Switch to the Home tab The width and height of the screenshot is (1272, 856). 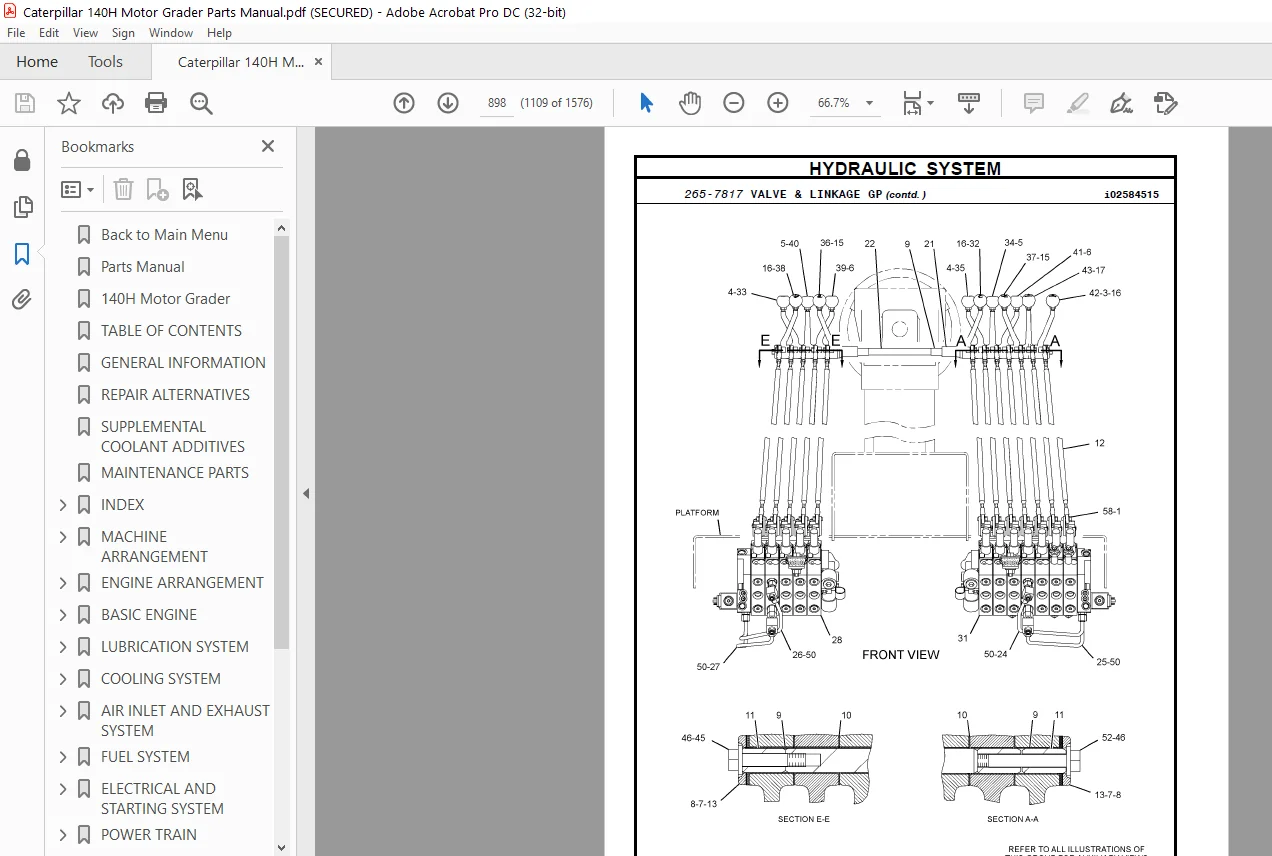click(37, 62)
